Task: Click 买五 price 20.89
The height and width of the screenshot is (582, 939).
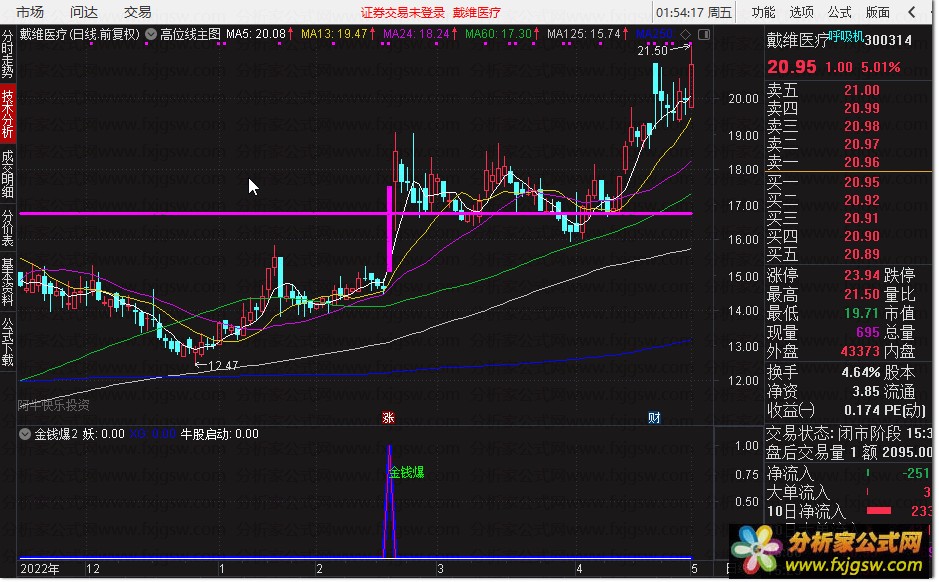Action: point(862,254)
